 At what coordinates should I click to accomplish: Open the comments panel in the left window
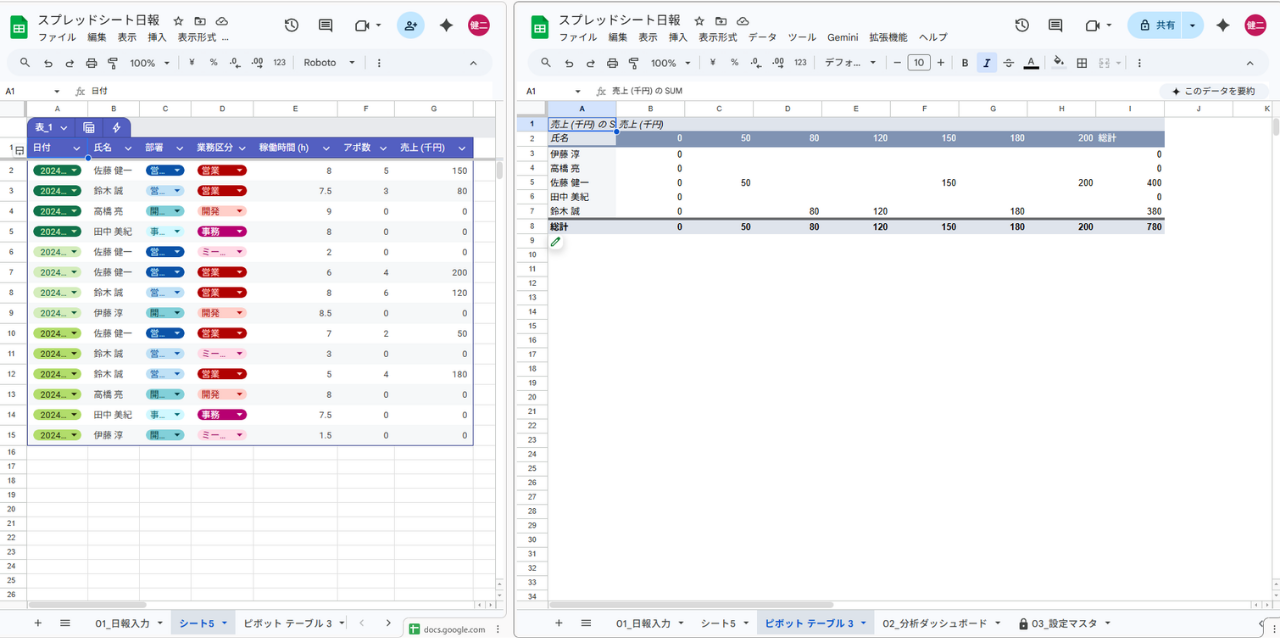[x=325, y=25]
